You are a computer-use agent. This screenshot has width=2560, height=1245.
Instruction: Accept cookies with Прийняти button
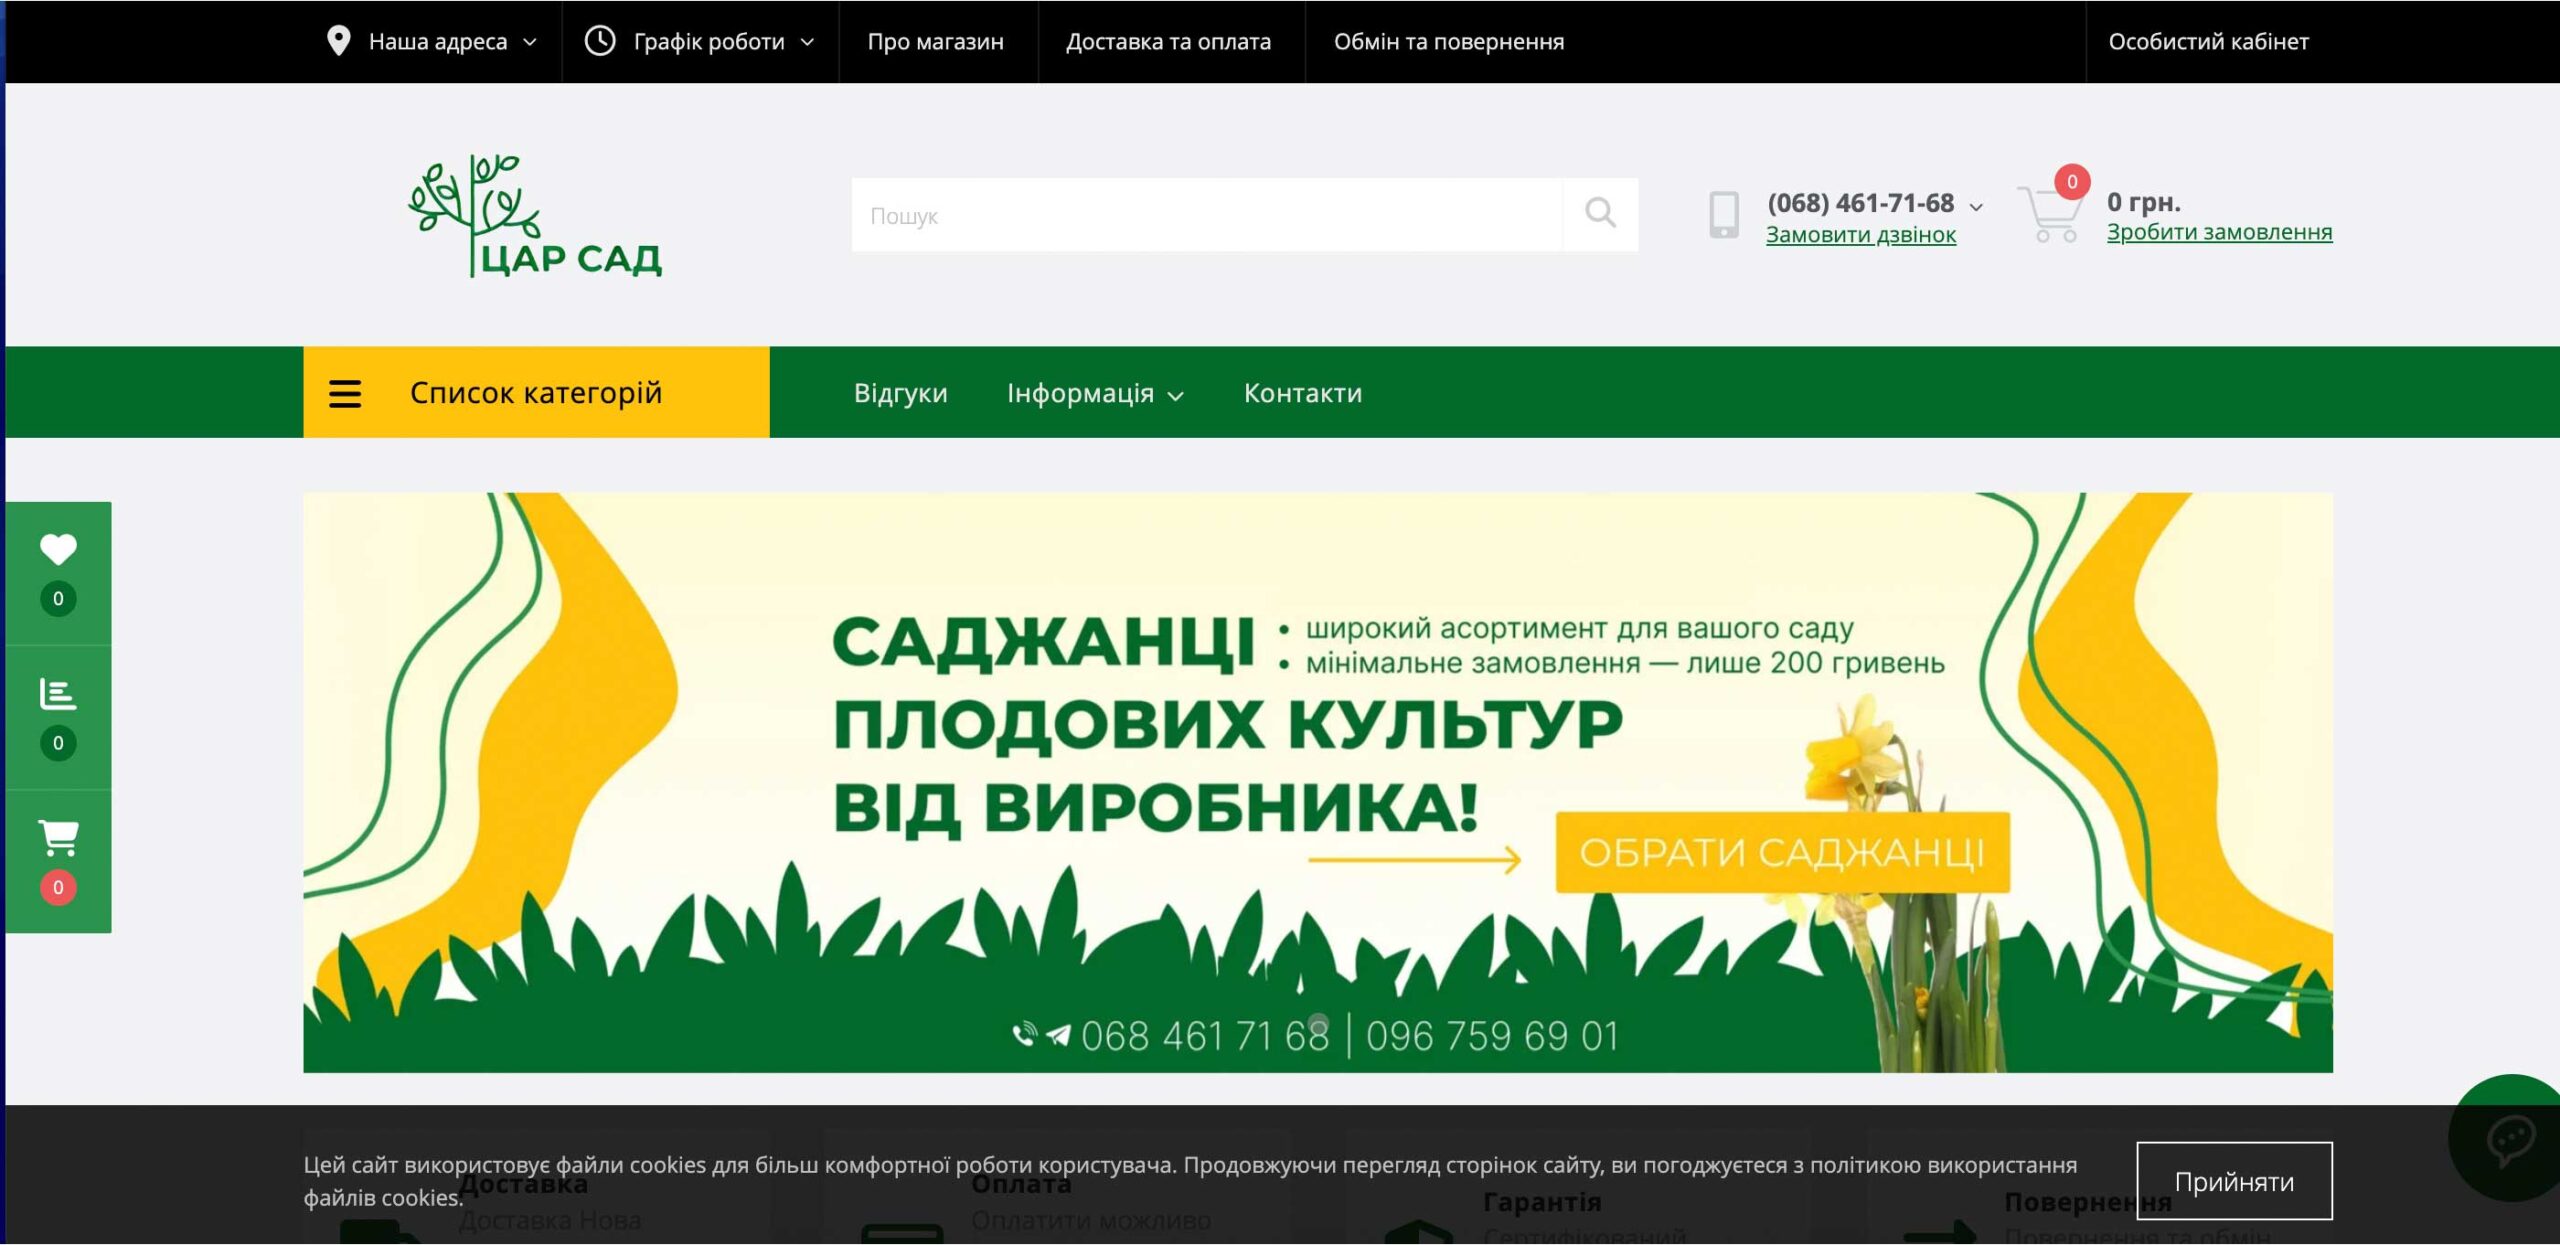[2233, 1182]
